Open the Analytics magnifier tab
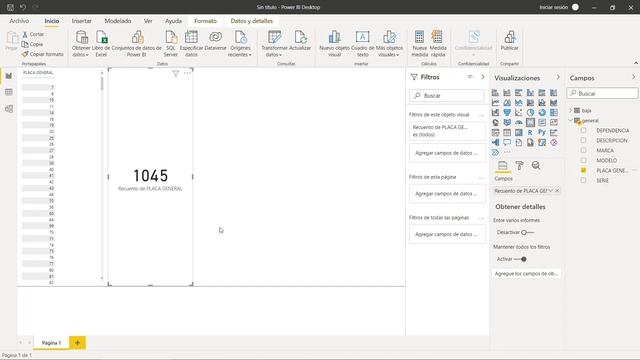The image size is (640, 360). 536,165
